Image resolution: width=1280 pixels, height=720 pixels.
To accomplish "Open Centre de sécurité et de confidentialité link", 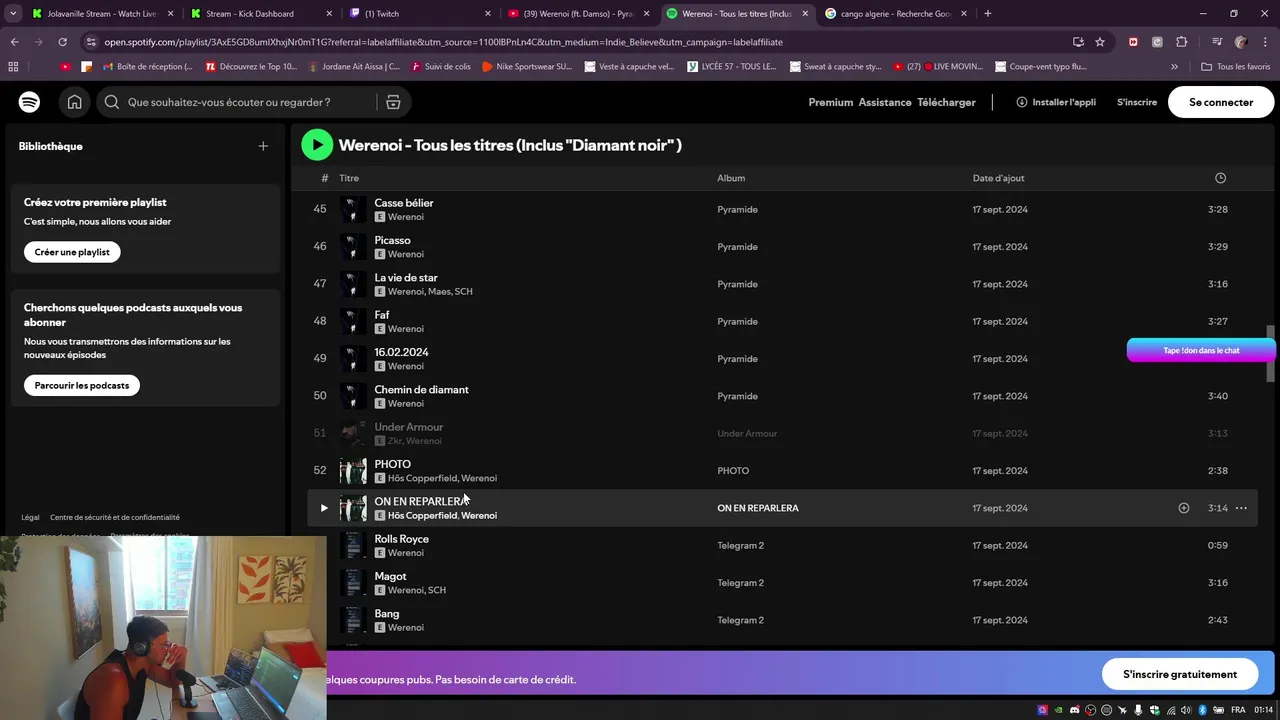I will click(x=115, y=517).
